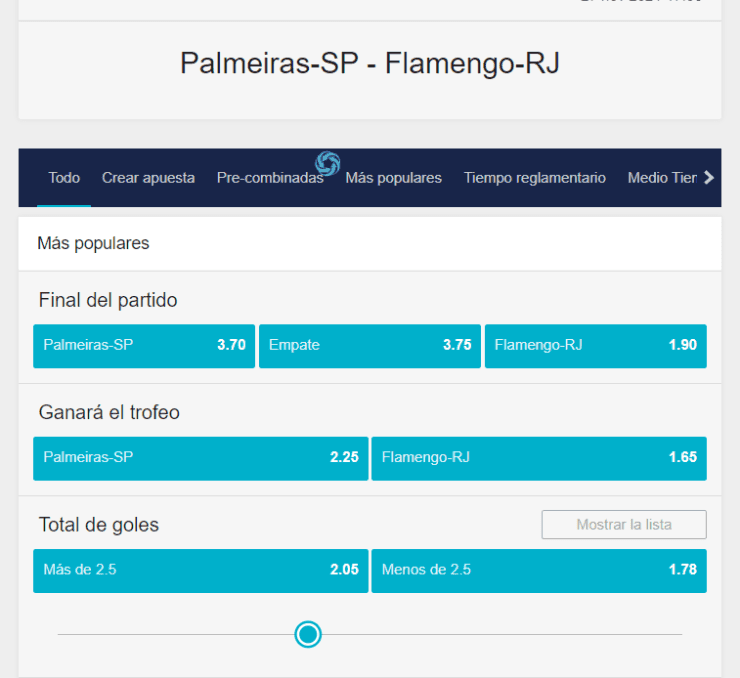Pick the Empate odds 3.75
Image resolution: width=740 pixels, height=678 pixels.
click(x=369, y=345)
